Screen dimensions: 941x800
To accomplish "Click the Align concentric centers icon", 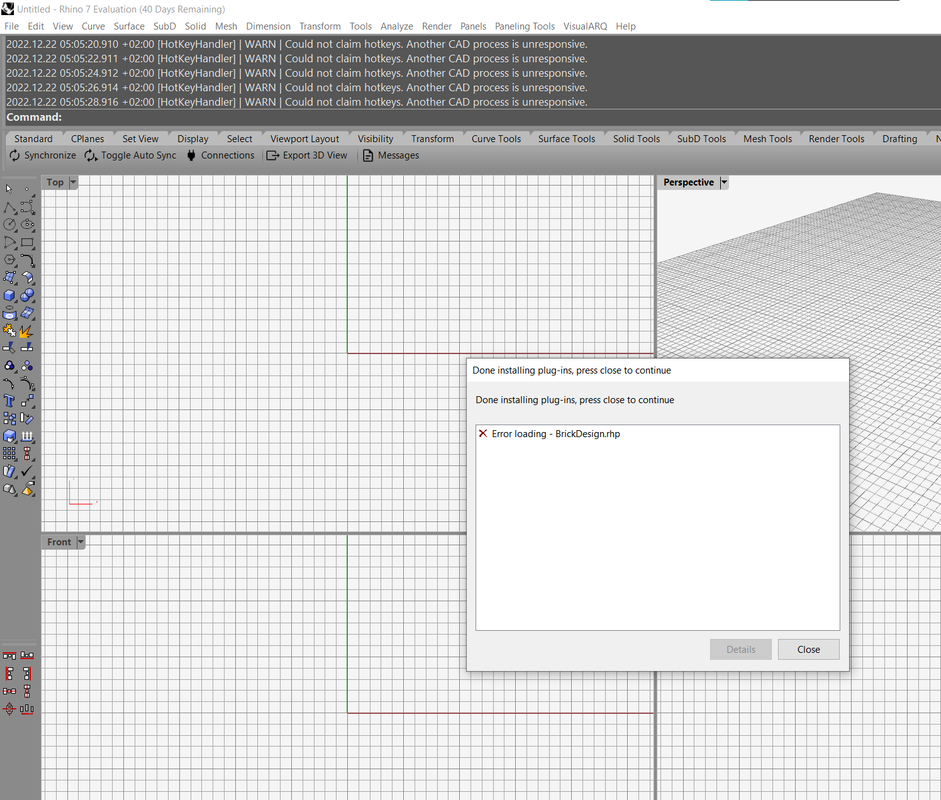I will click(10, 709).
